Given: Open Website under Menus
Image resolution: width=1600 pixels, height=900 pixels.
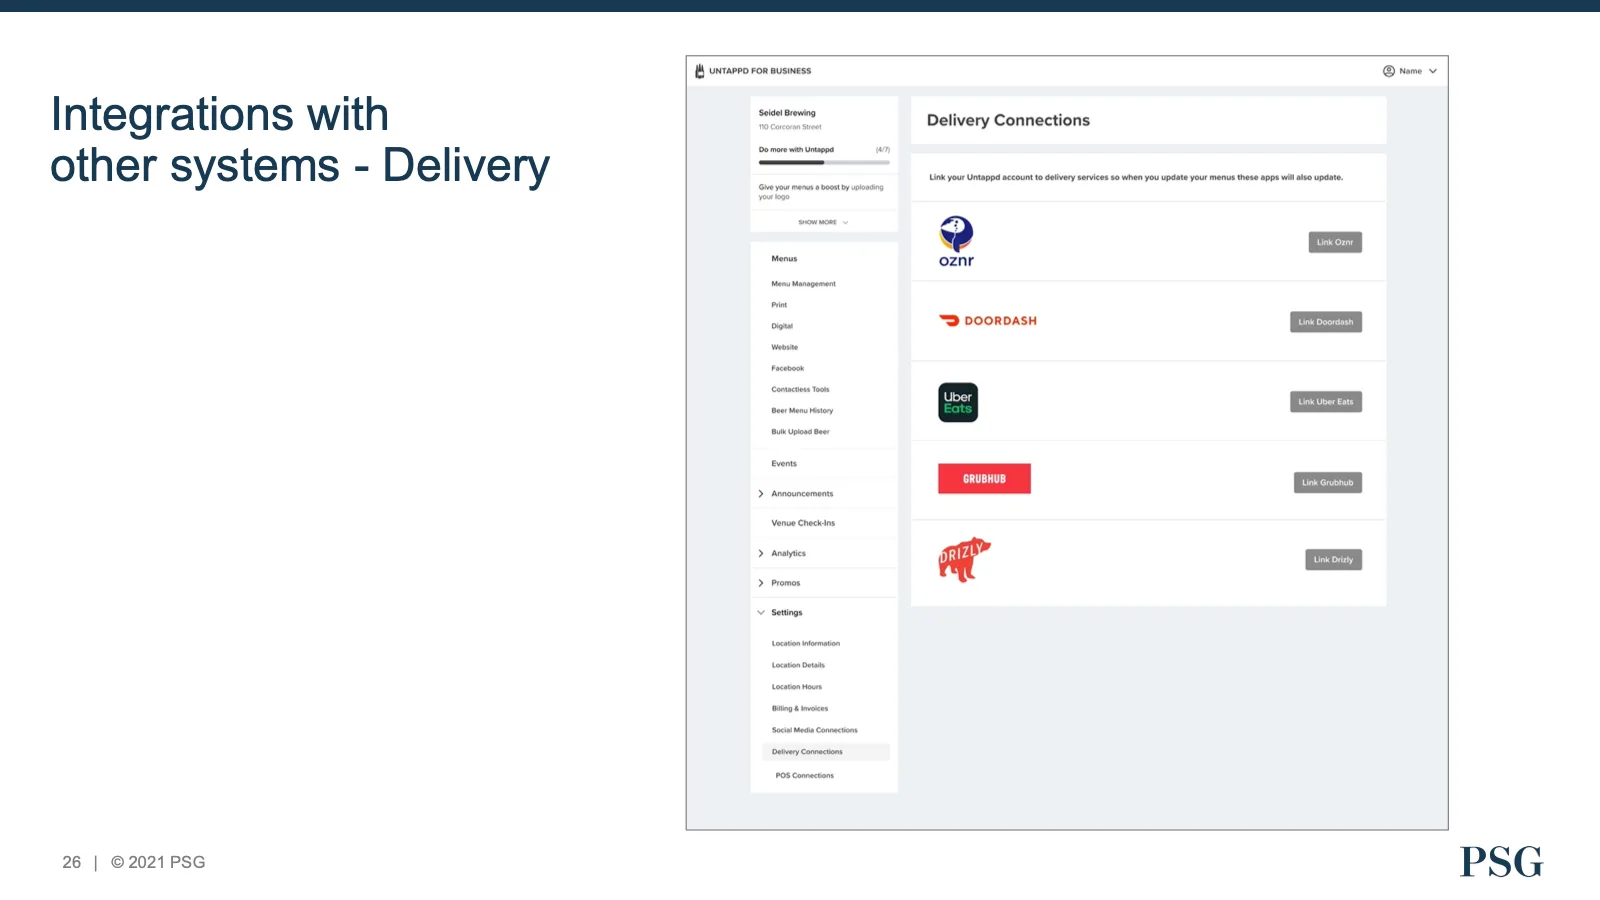Looking at the screenshot, I should 785,347.
